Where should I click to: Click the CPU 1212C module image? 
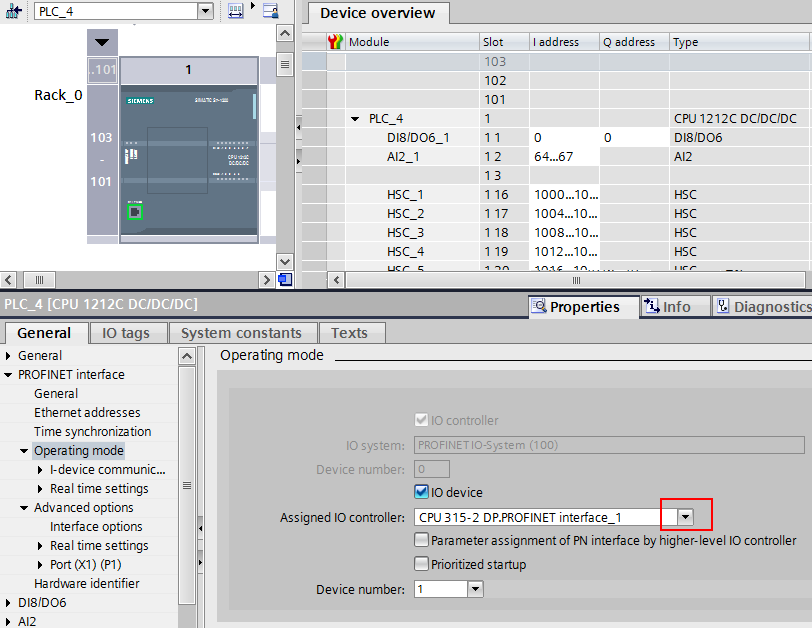[x=189, y=160]
